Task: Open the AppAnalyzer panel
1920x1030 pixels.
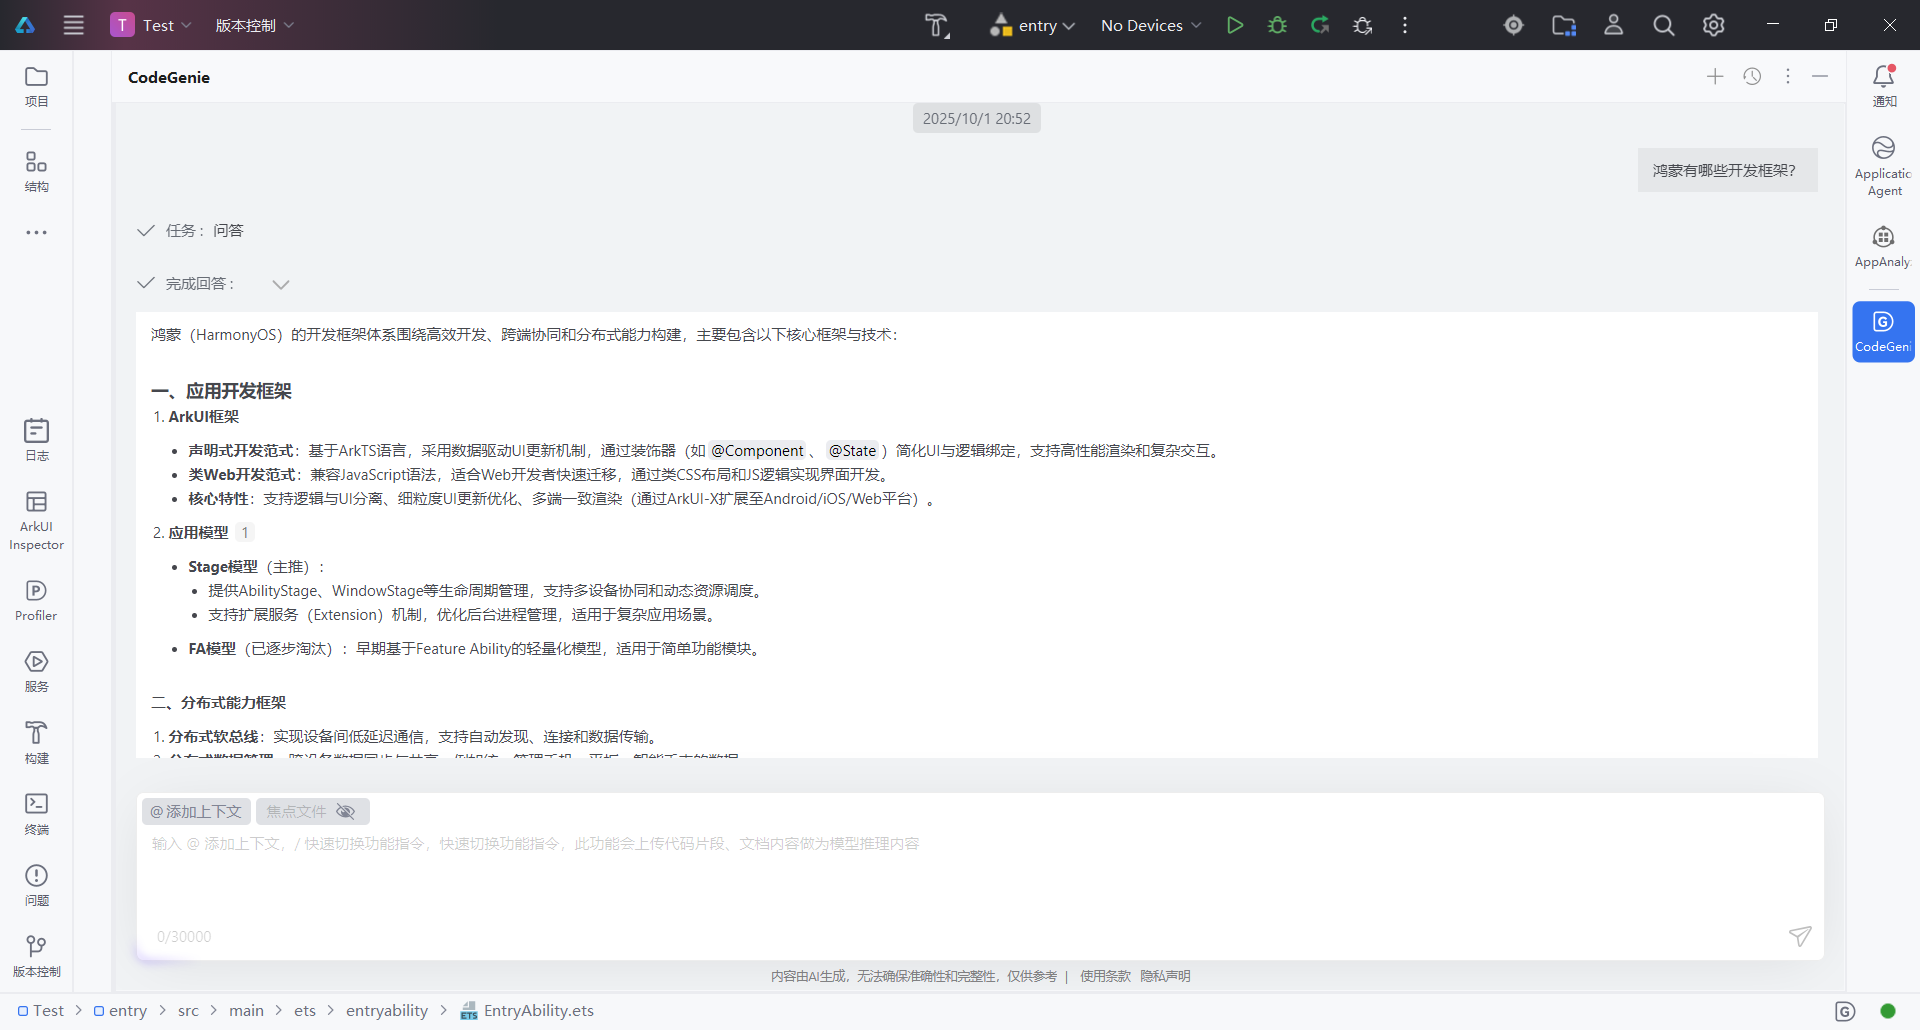Action: pos(1884,246)
